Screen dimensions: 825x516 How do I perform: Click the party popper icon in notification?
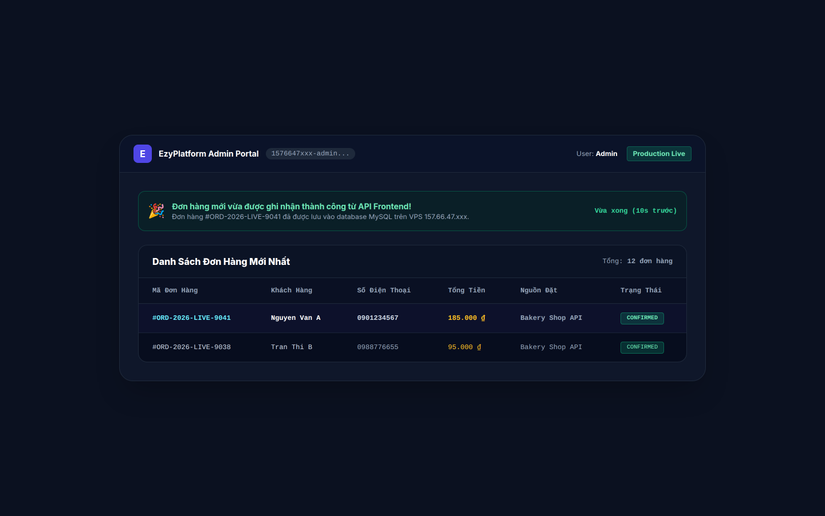[156, 211]
